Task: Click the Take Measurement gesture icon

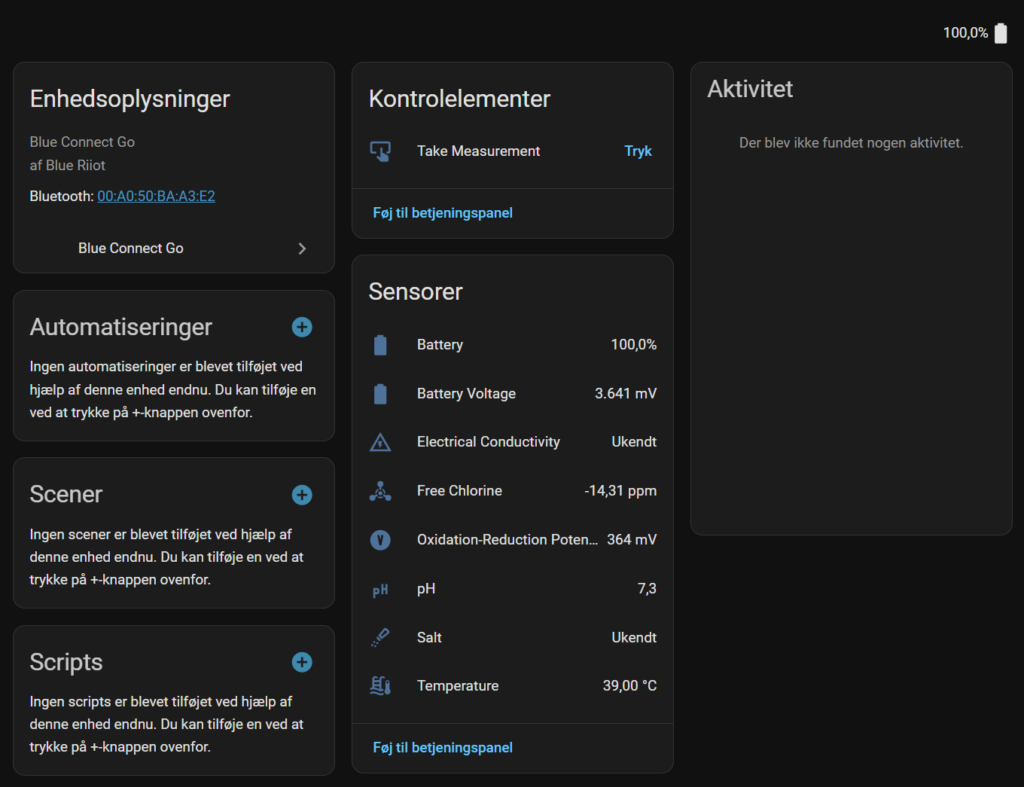Action: point(380,151)
